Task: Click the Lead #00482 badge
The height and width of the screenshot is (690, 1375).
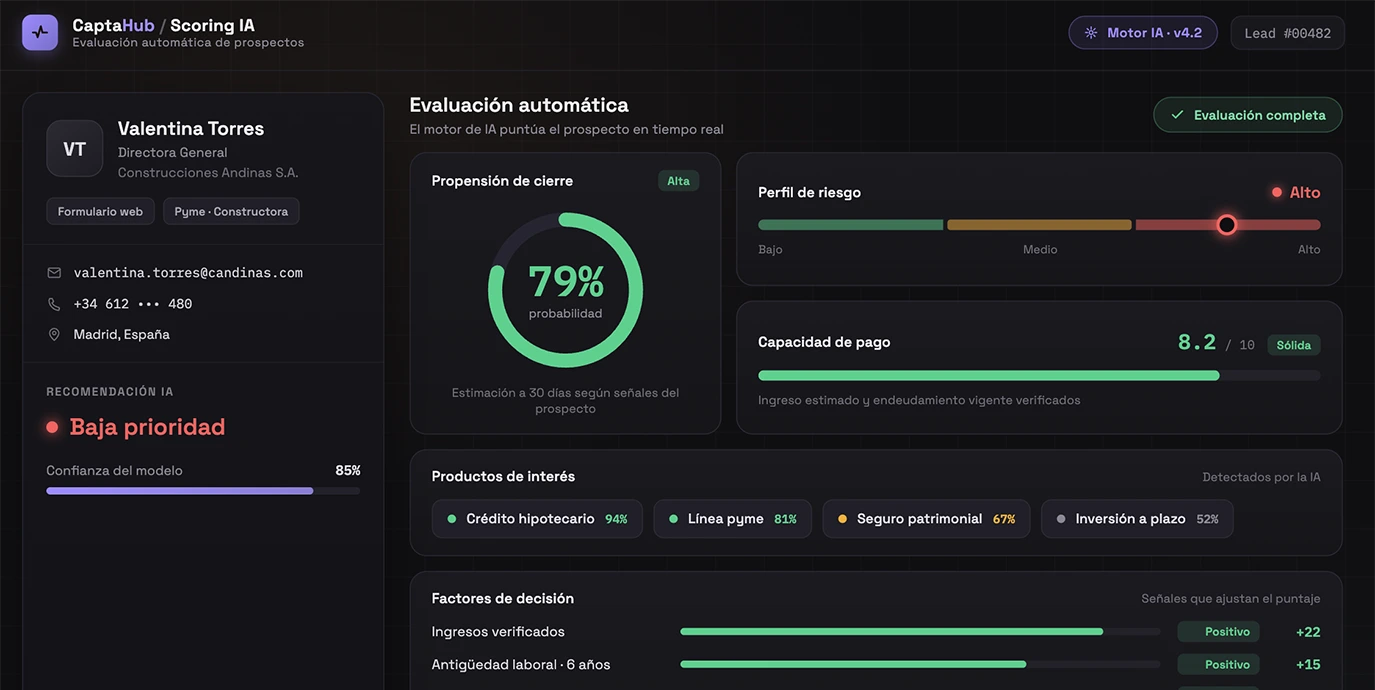Action: (x=1287, y=33)
